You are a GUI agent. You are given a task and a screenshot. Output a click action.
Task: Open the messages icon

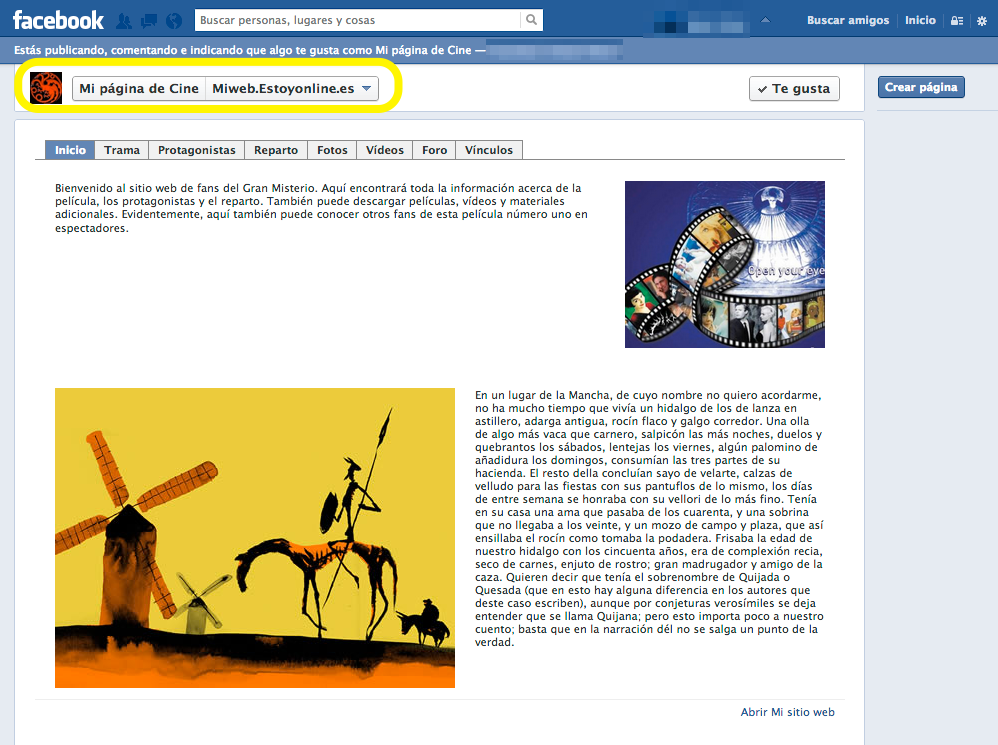tap(149, 20)
